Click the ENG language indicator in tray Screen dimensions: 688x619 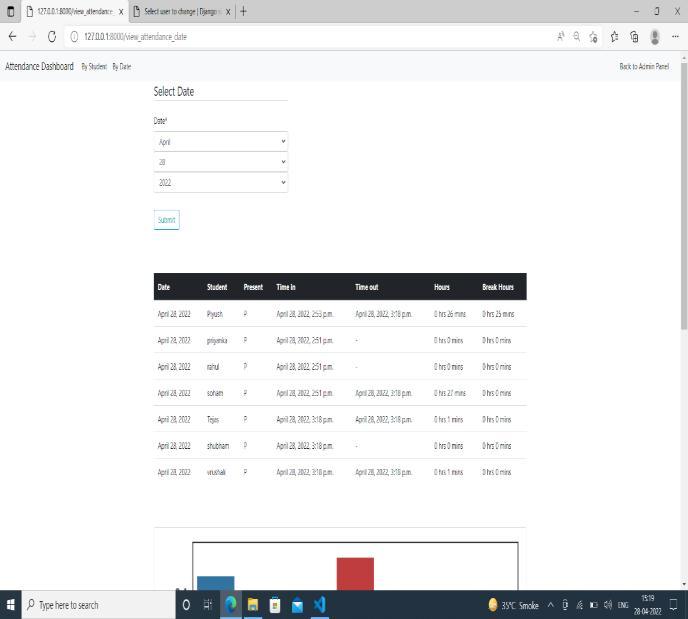623,605
